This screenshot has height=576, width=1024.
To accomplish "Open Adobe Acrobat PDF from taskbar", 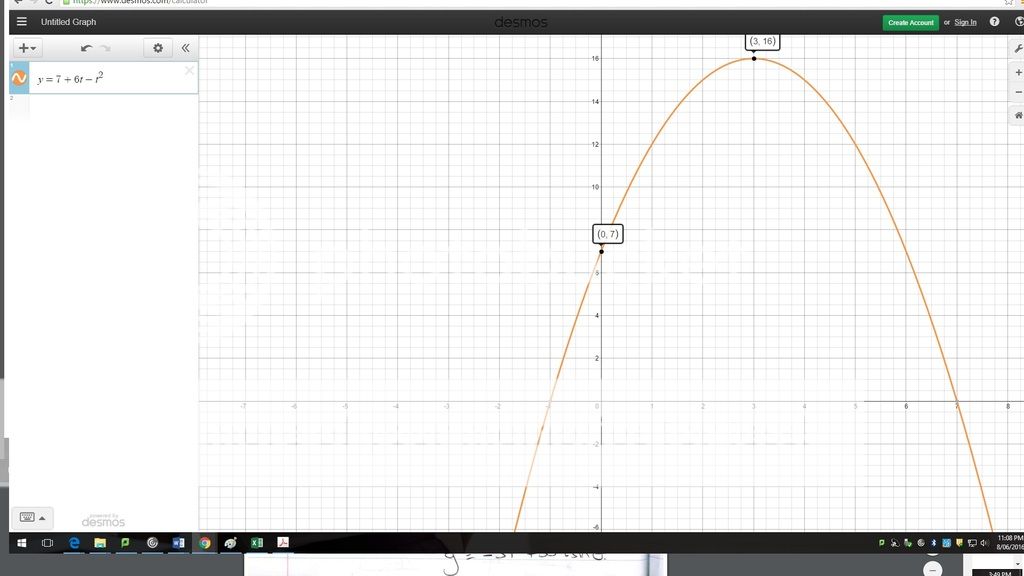I will click(283, 543).
